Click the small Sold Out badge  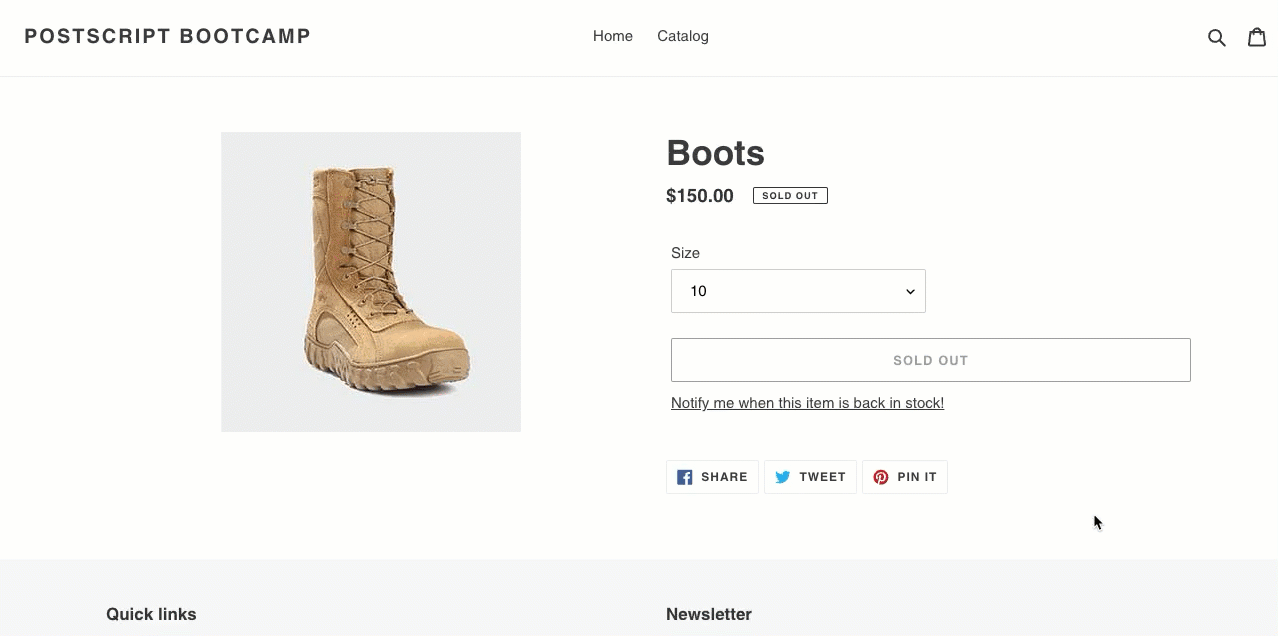790,196
